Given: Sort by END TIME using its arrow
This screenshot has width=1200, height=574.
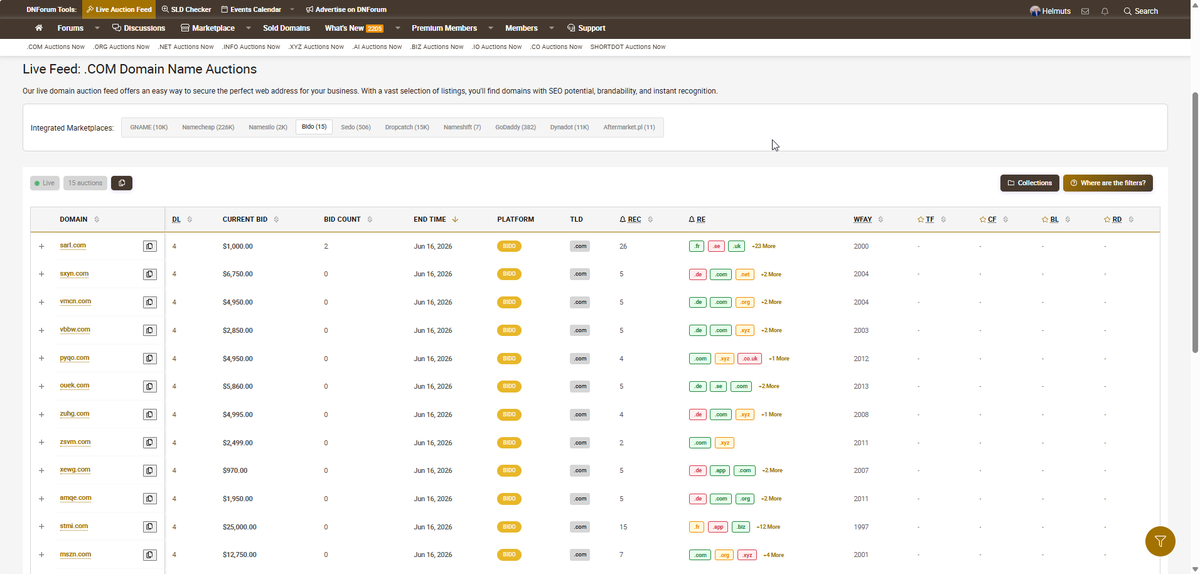Looking at the screenshot, I should [x=455, y=219].
